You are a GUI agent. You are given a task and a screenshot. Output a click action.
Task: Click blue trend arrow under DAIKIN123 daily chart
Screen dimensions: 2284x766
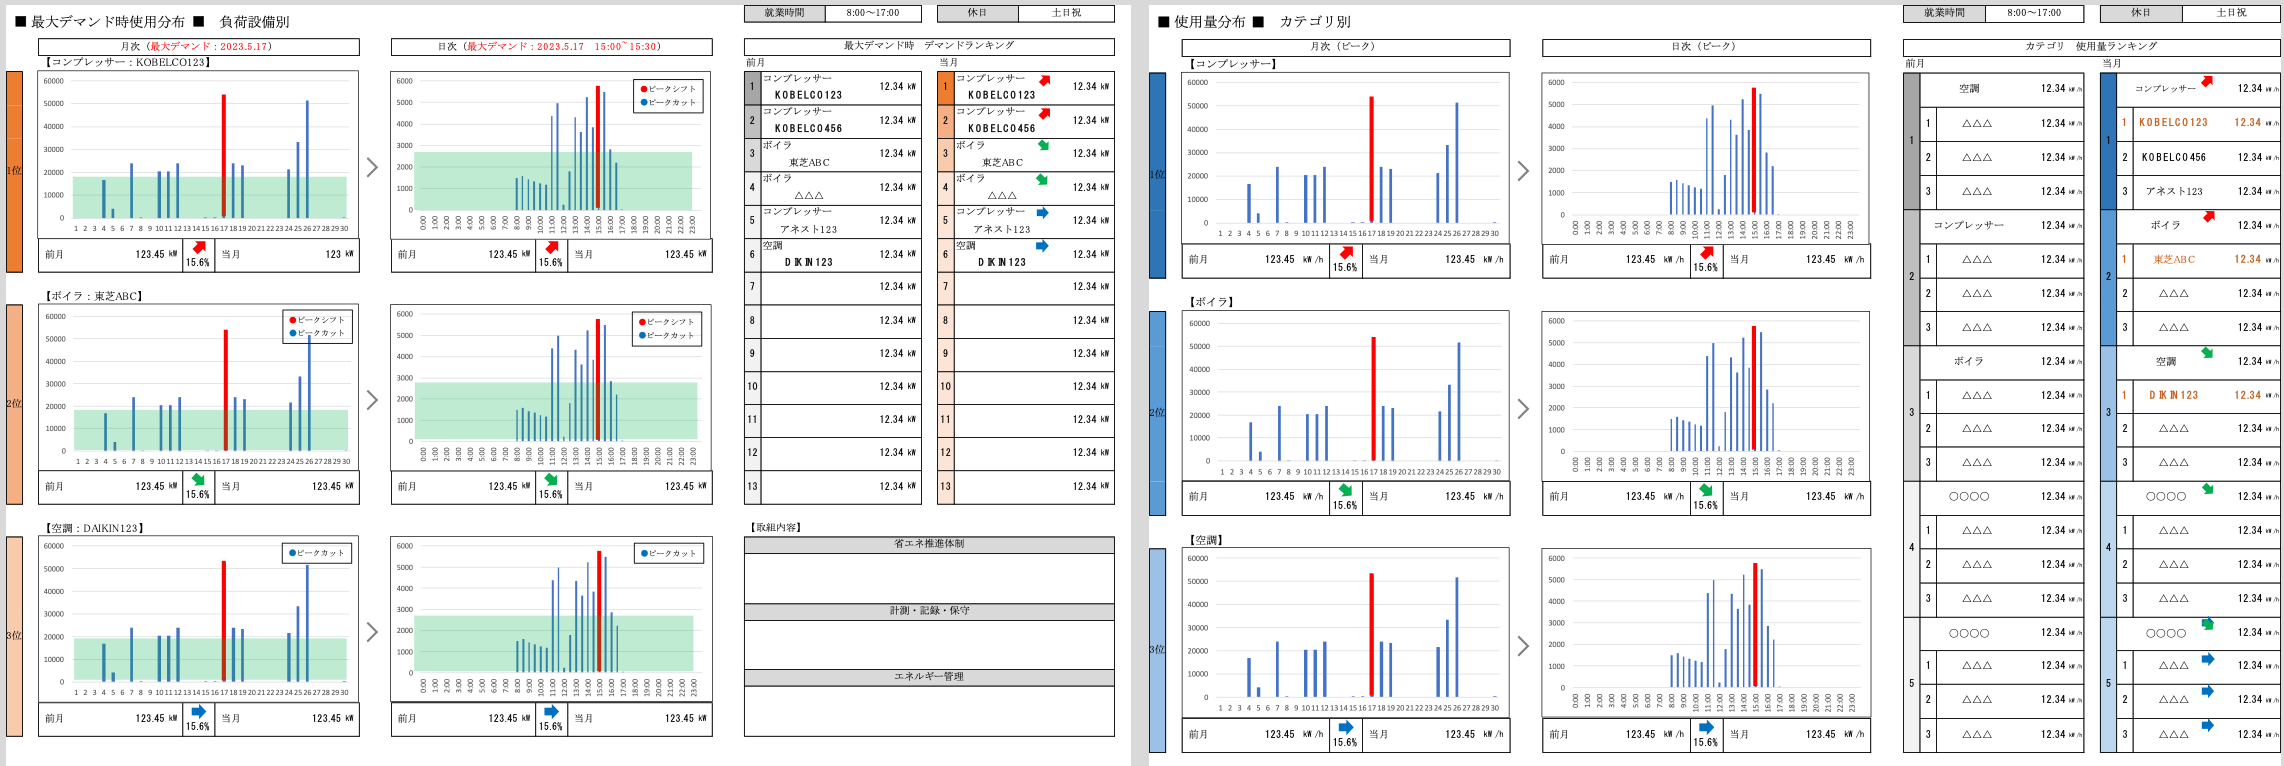551,712
